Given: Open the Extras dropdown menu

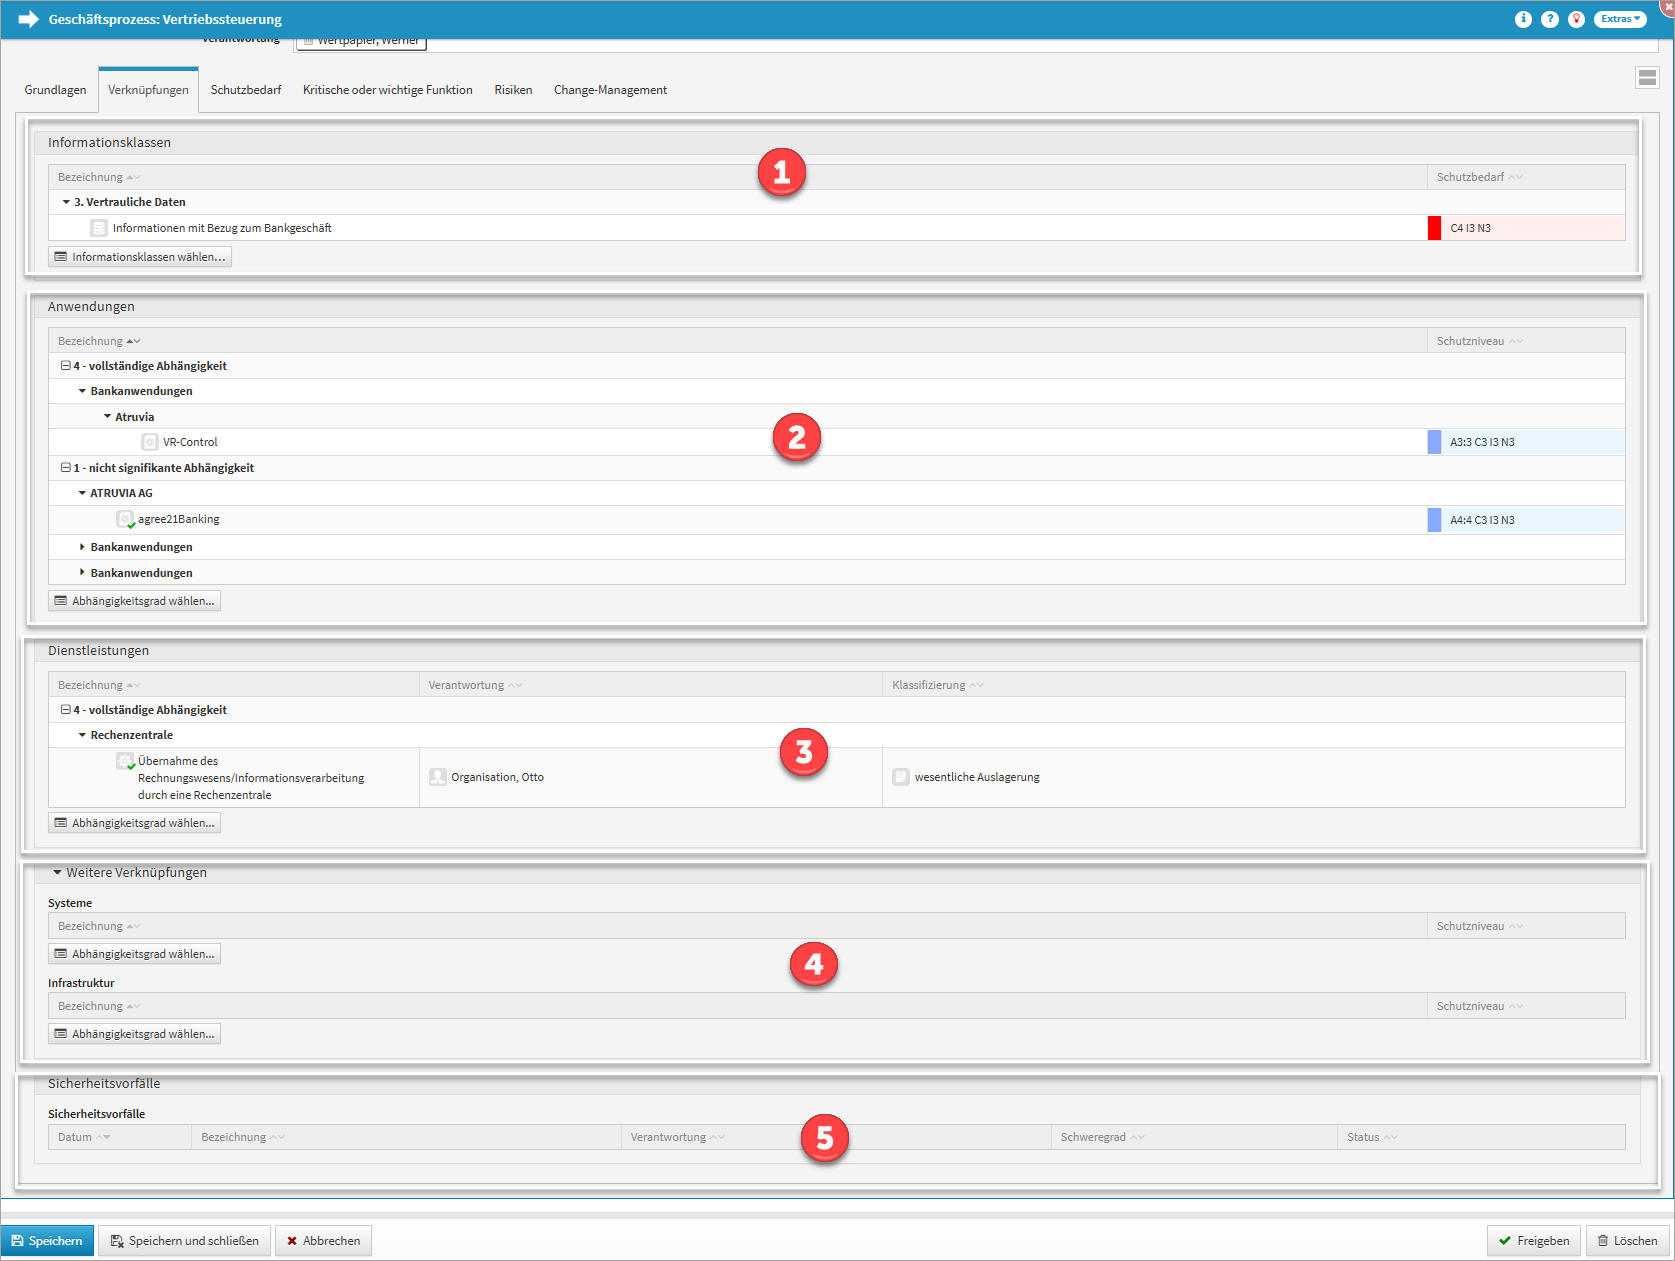Looking at the screenshot, I should tap(1619, 19).
